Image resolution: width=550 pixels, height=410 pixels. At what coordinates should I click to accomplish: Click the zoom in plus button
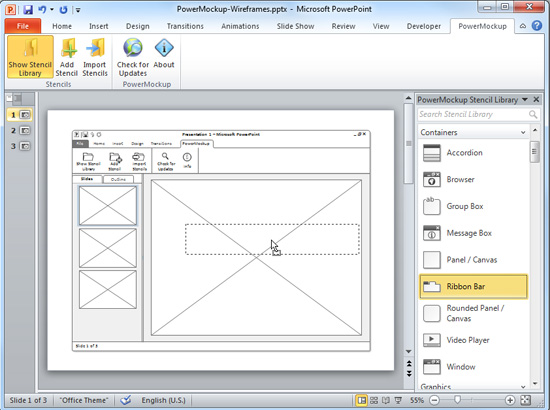coord(510,400)
